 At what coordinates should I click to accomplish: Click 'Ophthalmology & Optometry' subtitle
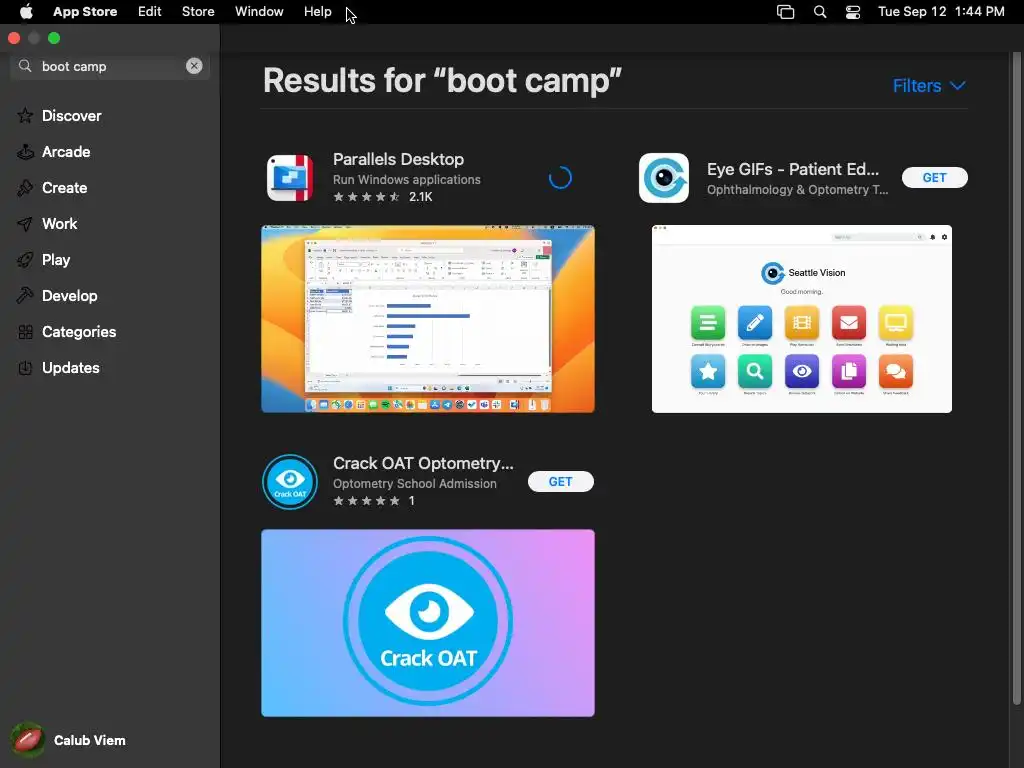(x=797, y=189)
